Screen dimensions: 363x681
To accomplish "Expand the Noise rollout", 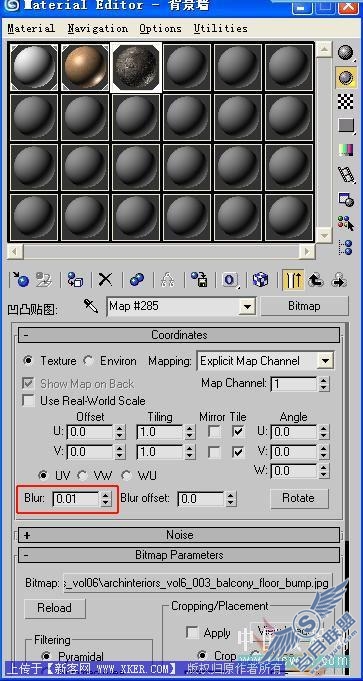I will tap(179, 535).
